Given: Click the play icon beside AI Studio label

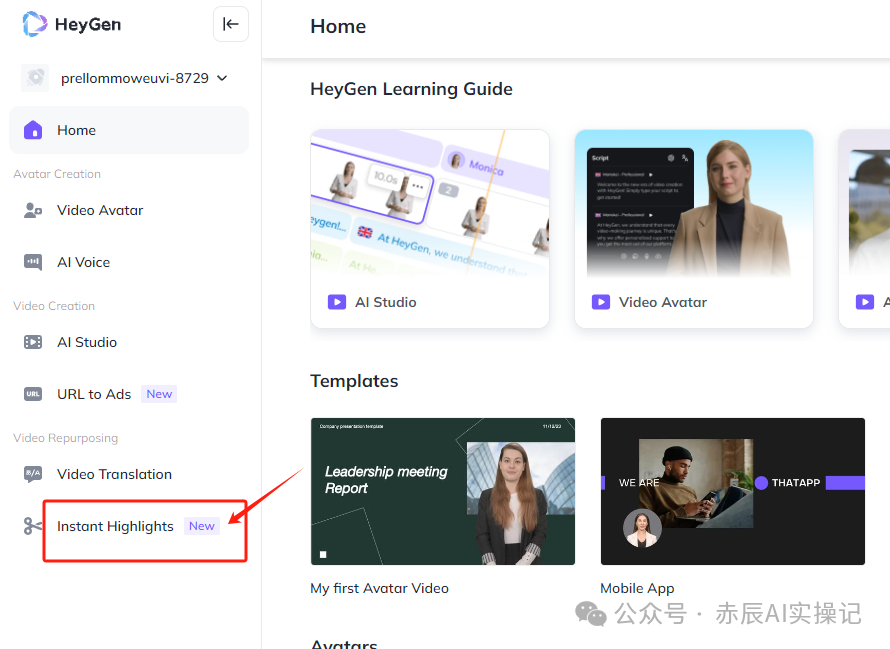Looking at the screenshot, I should (x=337, y=302).
